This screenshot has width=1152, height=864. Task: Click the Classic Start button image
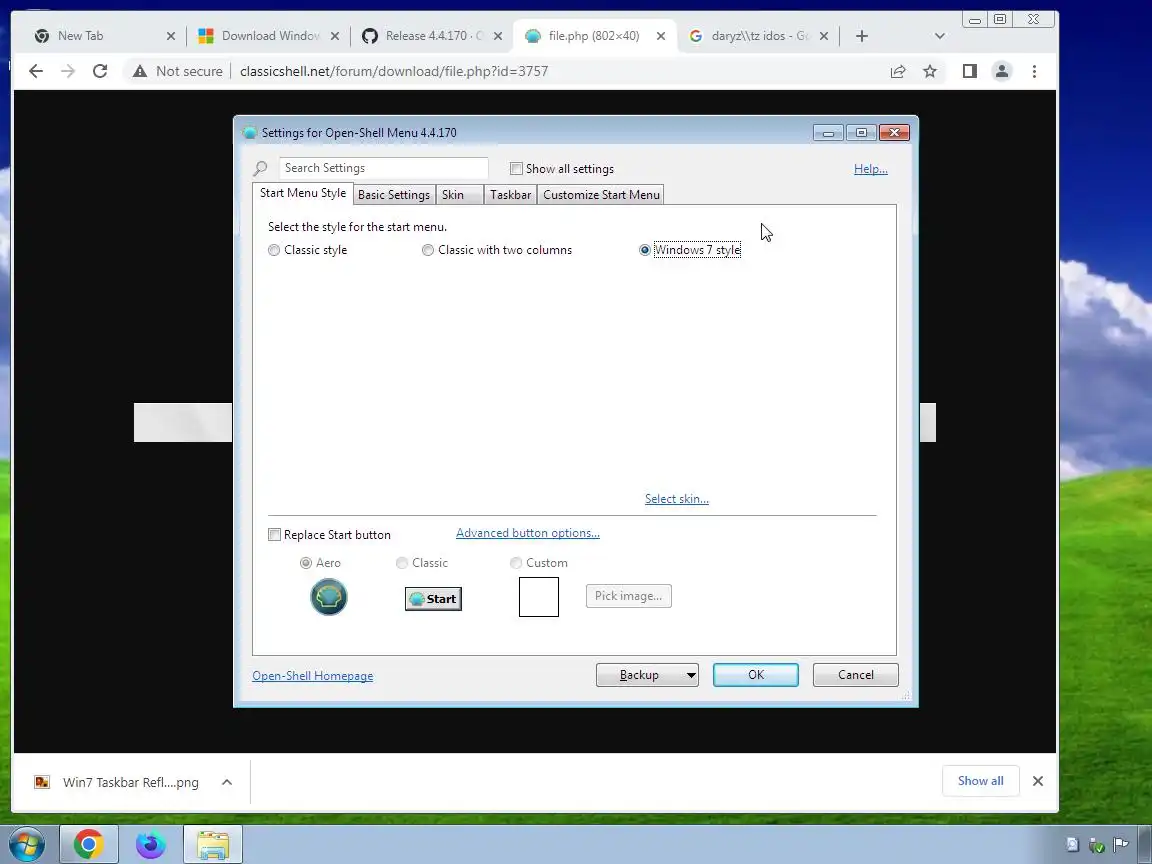[x=433, y=599]
